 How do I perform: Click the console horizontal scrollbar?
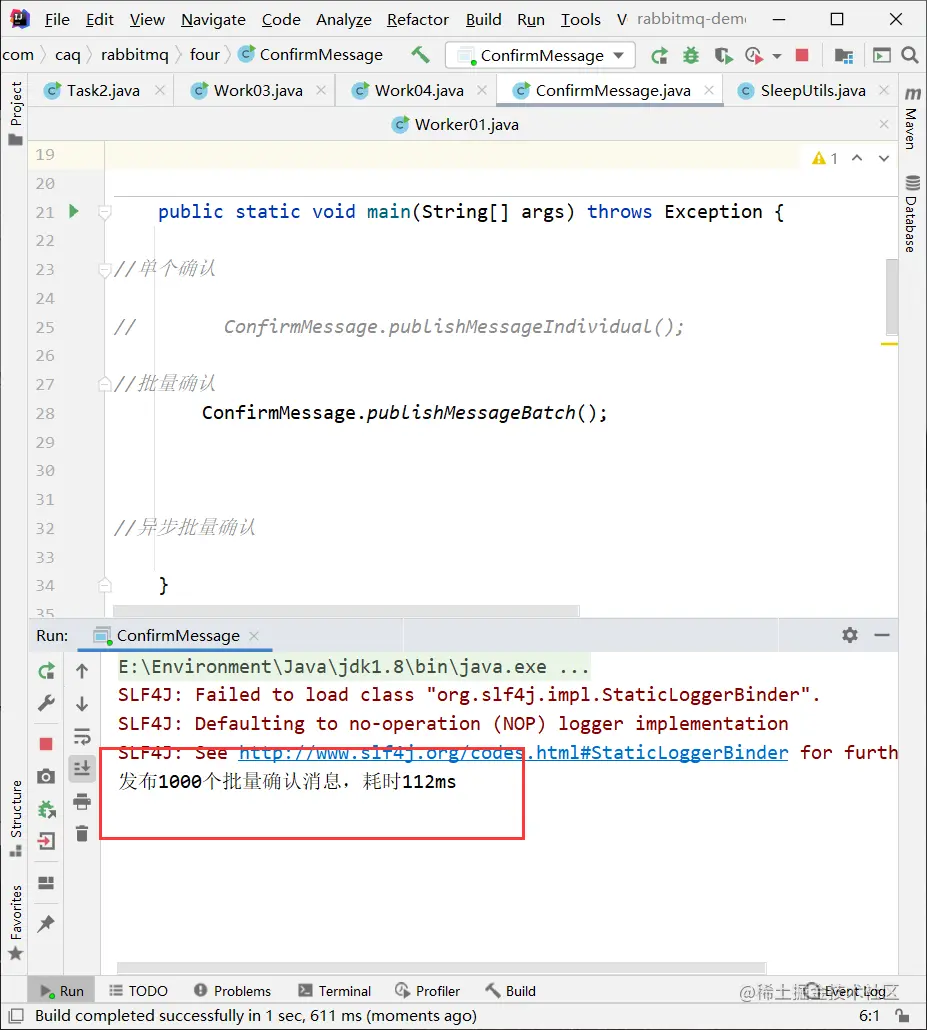coord(441,968)
